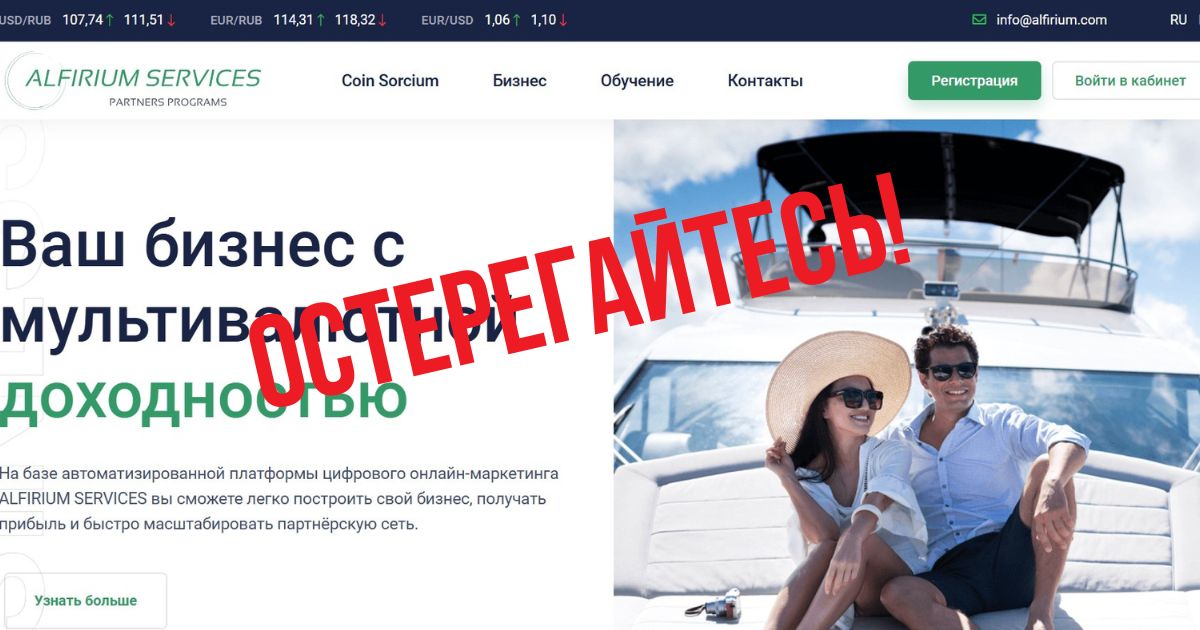Image resolution: width=1200 pixels, height=630 pixels.
Task: Click the green up arrow beside USD/RUB 107,74
Action: pyautogui.click(x=109, y=20)
